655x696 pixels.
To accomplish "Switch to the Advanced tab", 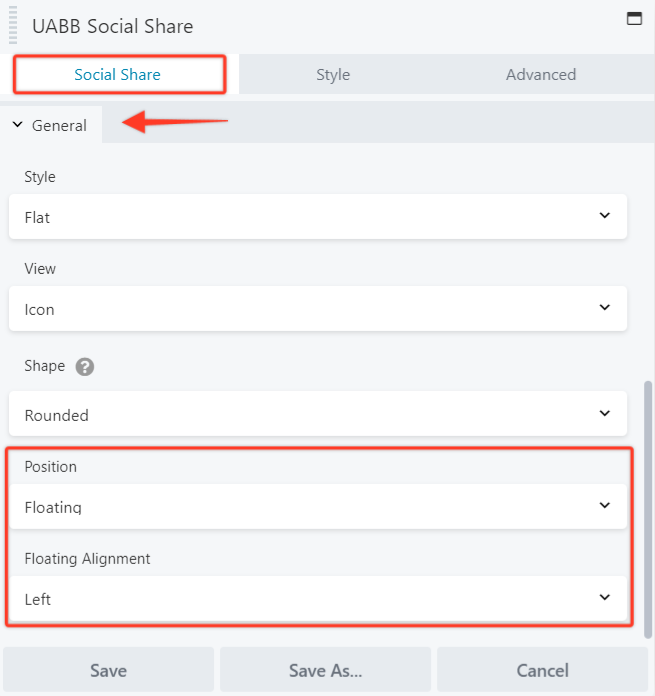I will coord(540,74).
